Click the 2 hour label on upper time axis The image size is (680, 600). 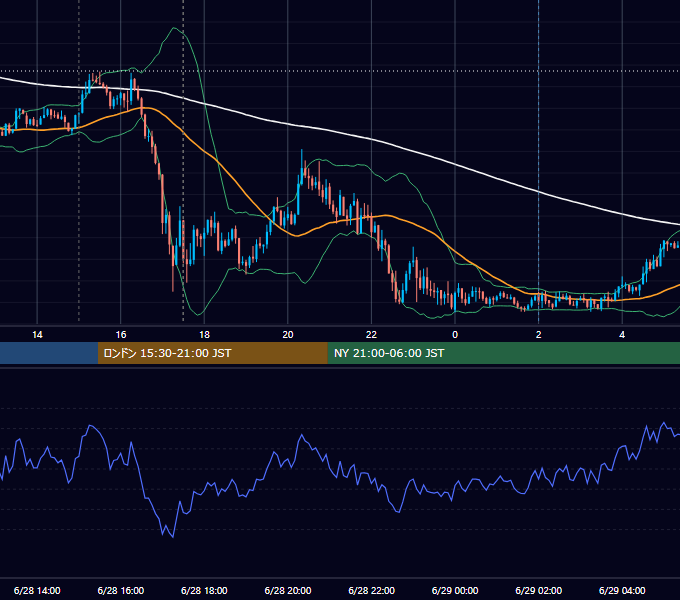pyautogui.click(x=539, y=335)
